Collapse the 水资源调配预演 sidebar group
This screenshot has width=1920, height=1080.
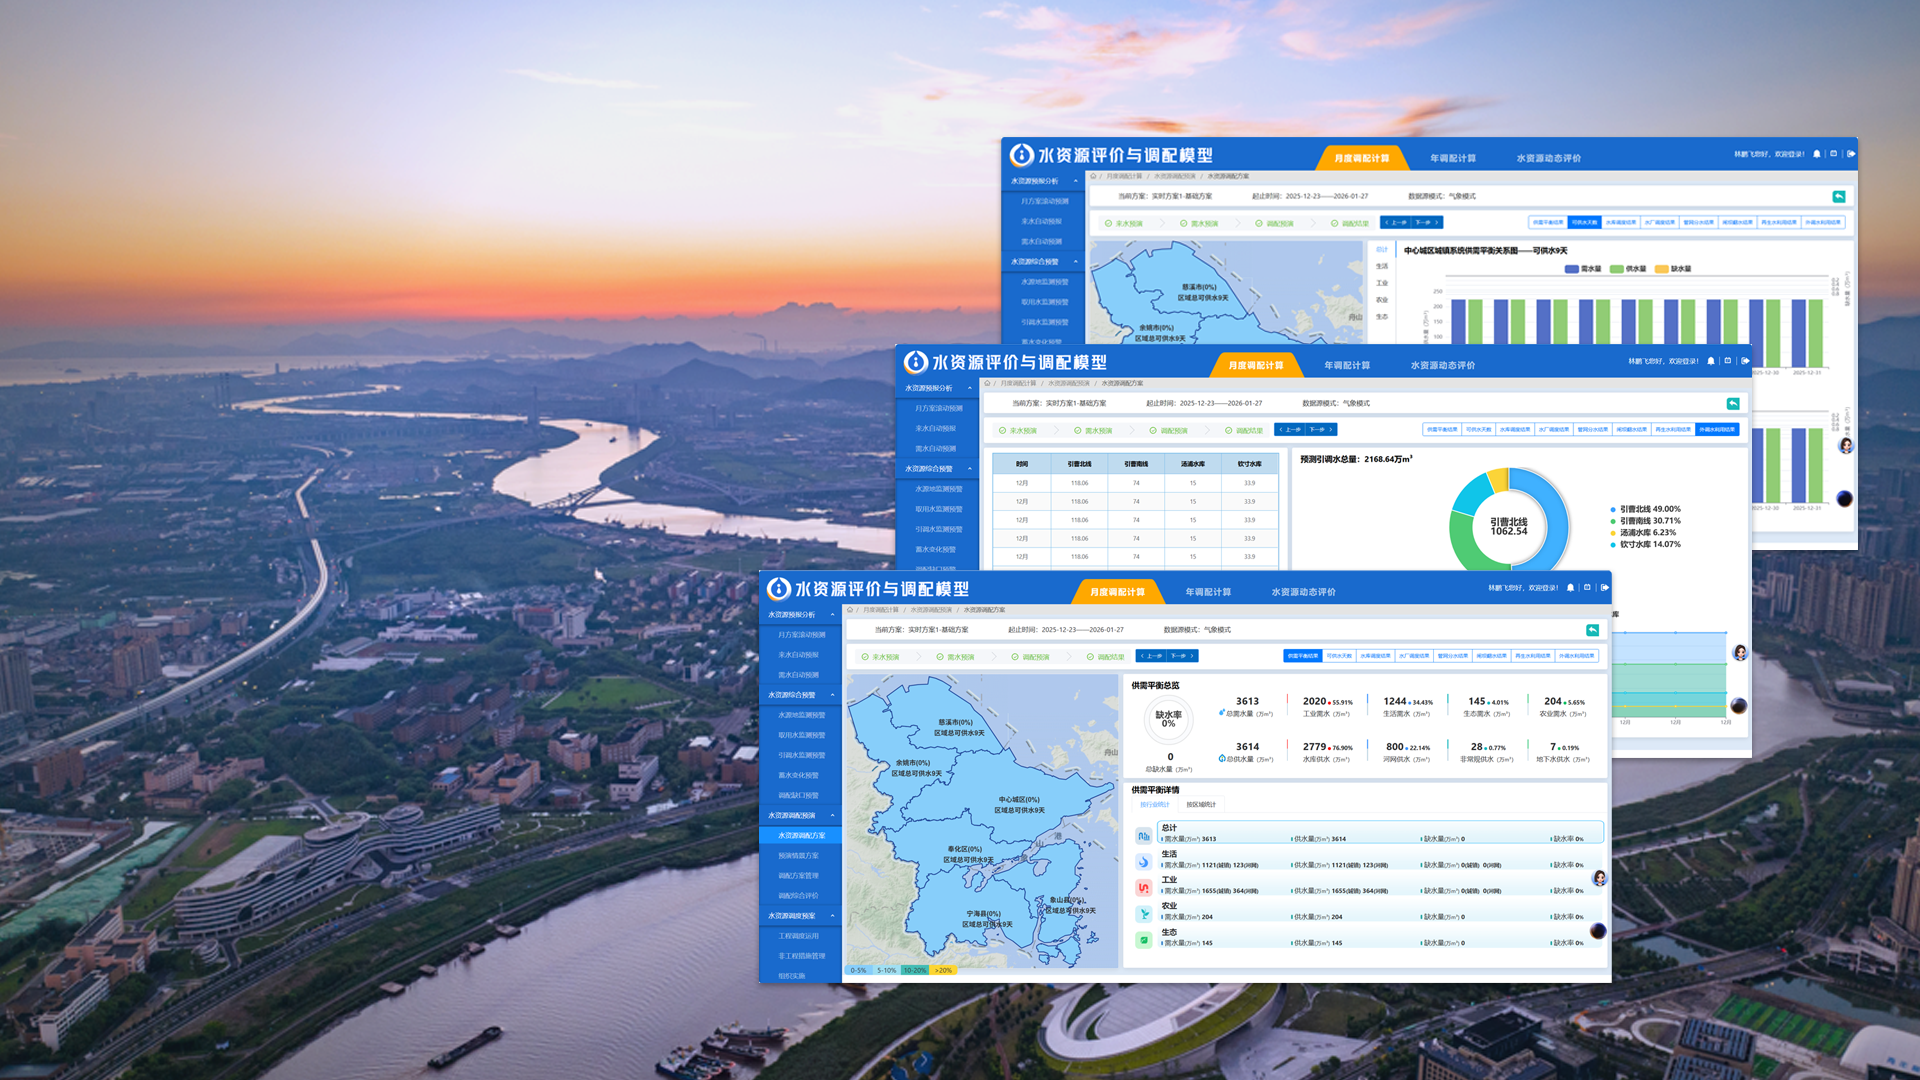pos(832,815)
